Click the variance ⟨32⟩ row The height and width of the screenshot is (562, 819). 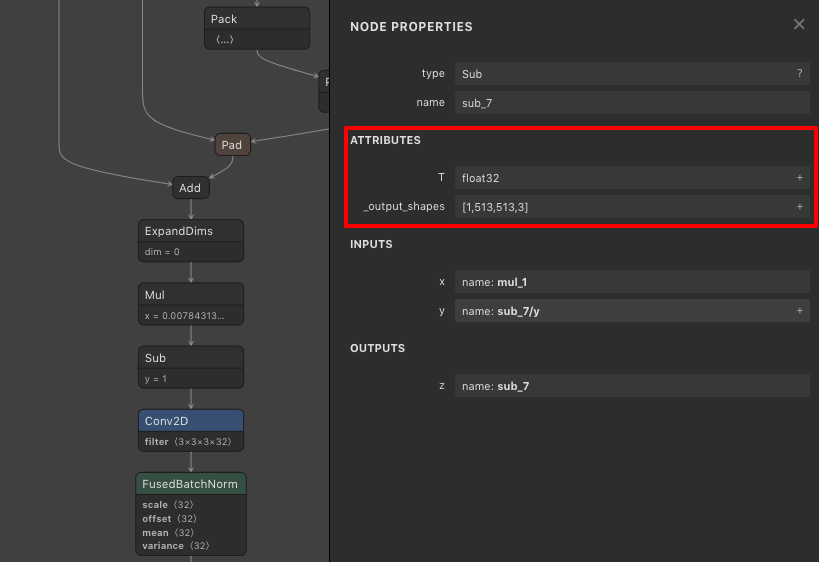[176, 546]
